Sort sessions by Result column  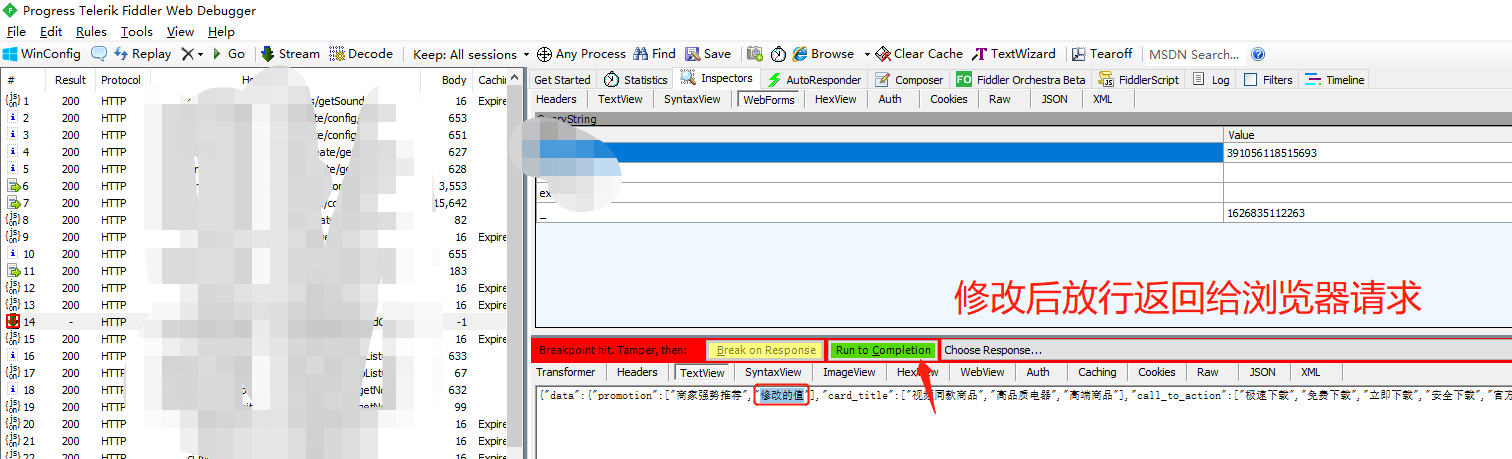coord(70,80)
